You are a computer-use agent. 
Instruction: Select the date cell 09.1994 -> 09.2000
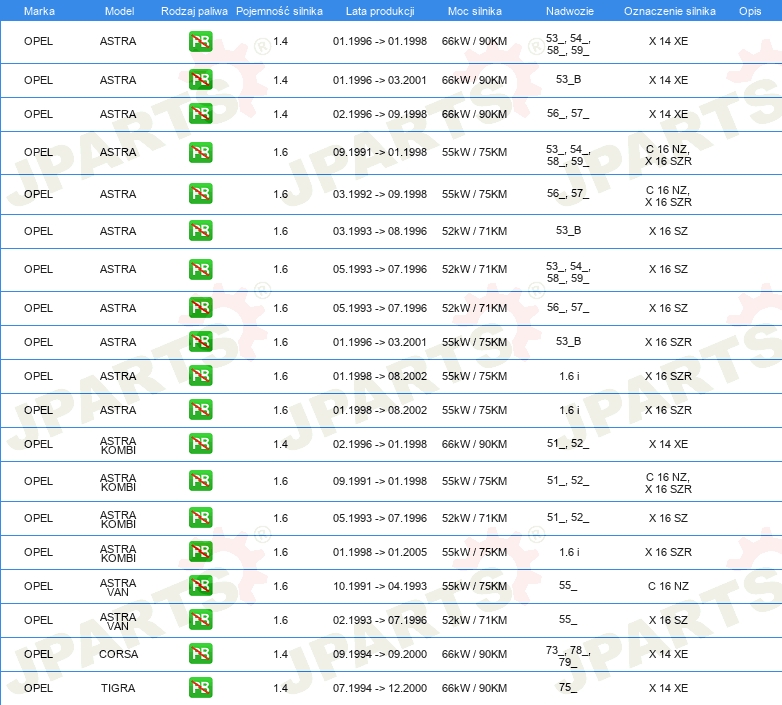(x=380, y=654)
